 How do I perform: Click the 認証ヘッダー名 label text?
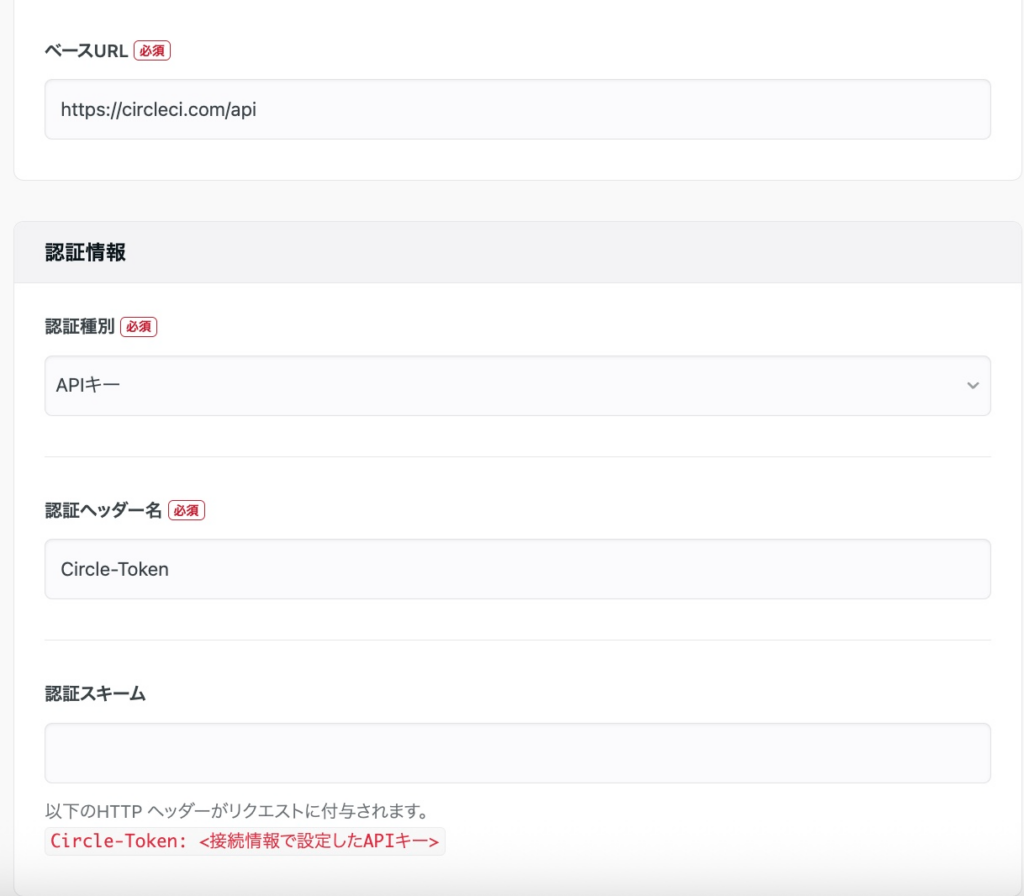pos(104,510)
